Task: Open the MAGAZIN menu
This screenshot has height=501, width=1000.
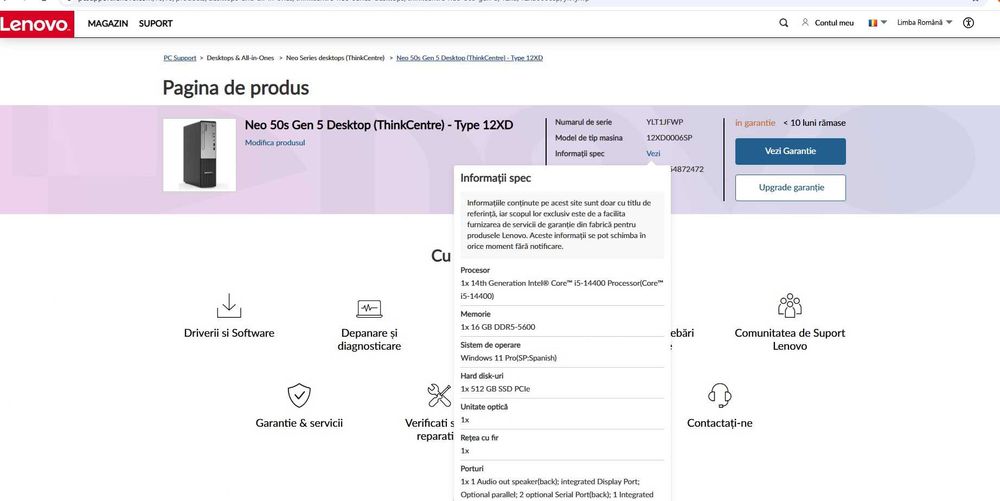Action: click(x=108, y=24)
